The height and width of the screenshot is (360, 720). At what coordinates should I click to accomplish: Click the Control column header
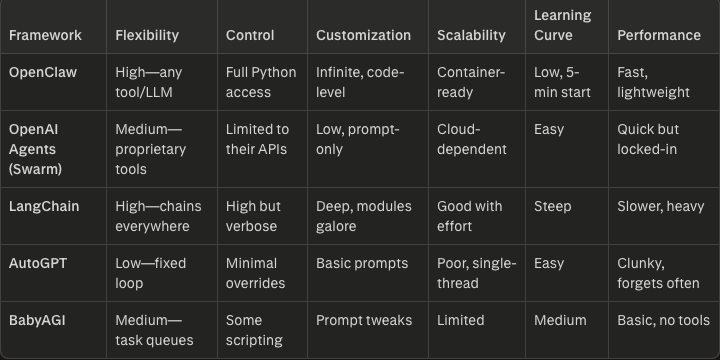(250, 35)
